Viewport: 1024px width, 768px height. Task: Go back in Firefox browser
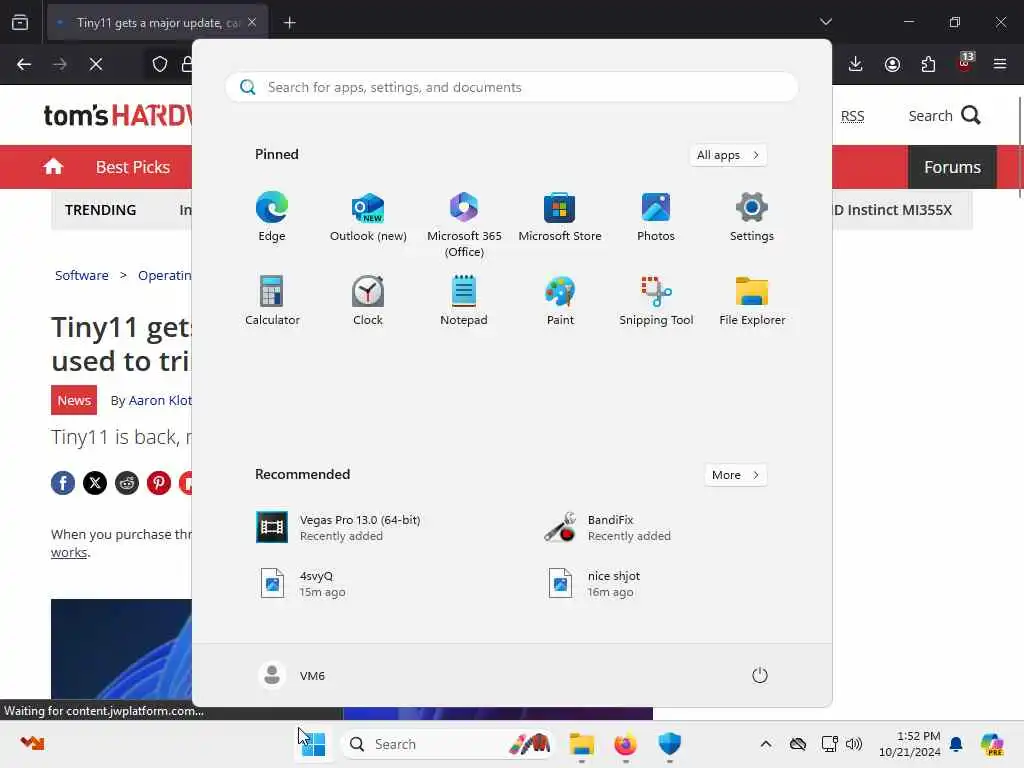(24, 64)
